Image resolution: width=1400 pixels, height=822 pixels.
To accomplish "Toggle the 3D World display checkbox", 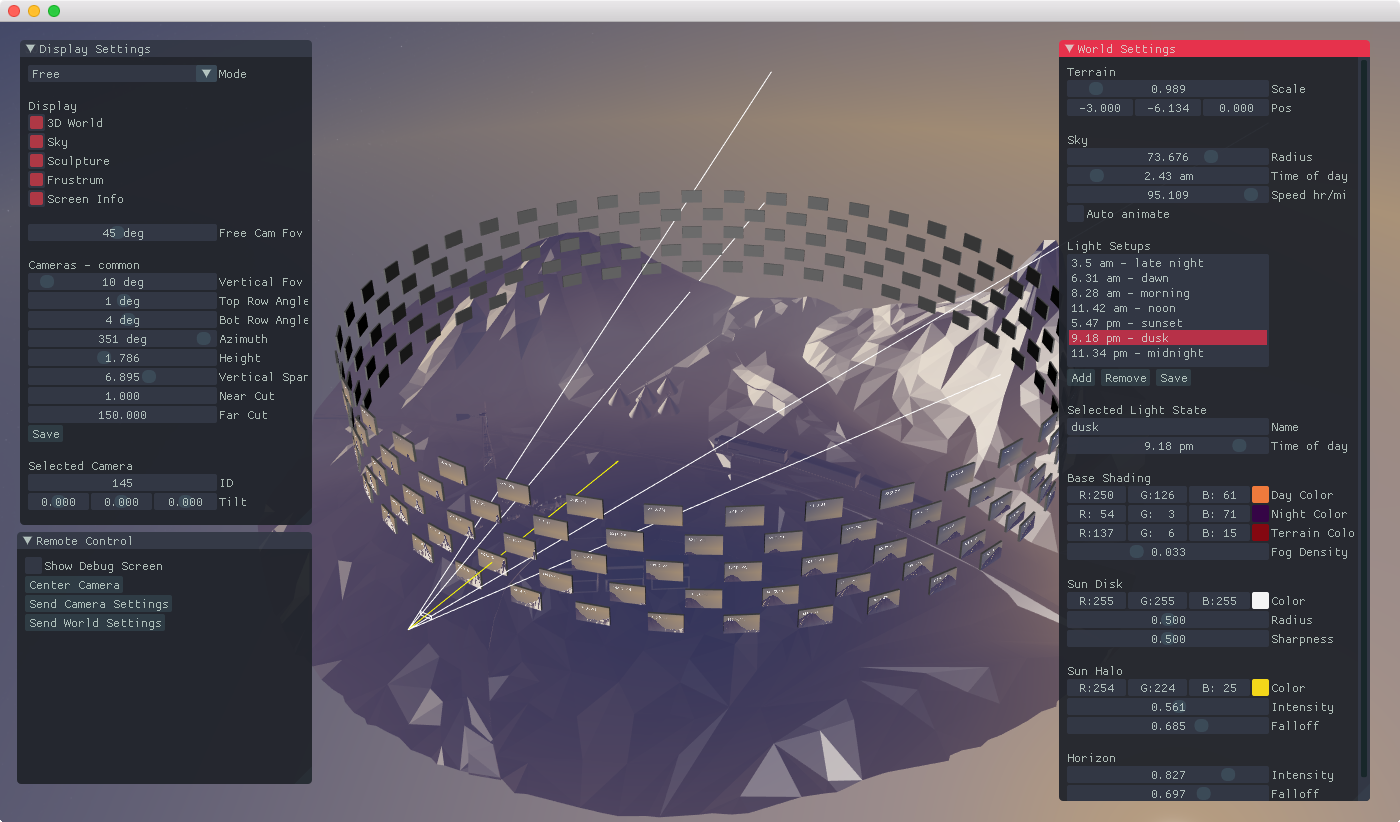I will pyautogui.click(x=36, y=123).
